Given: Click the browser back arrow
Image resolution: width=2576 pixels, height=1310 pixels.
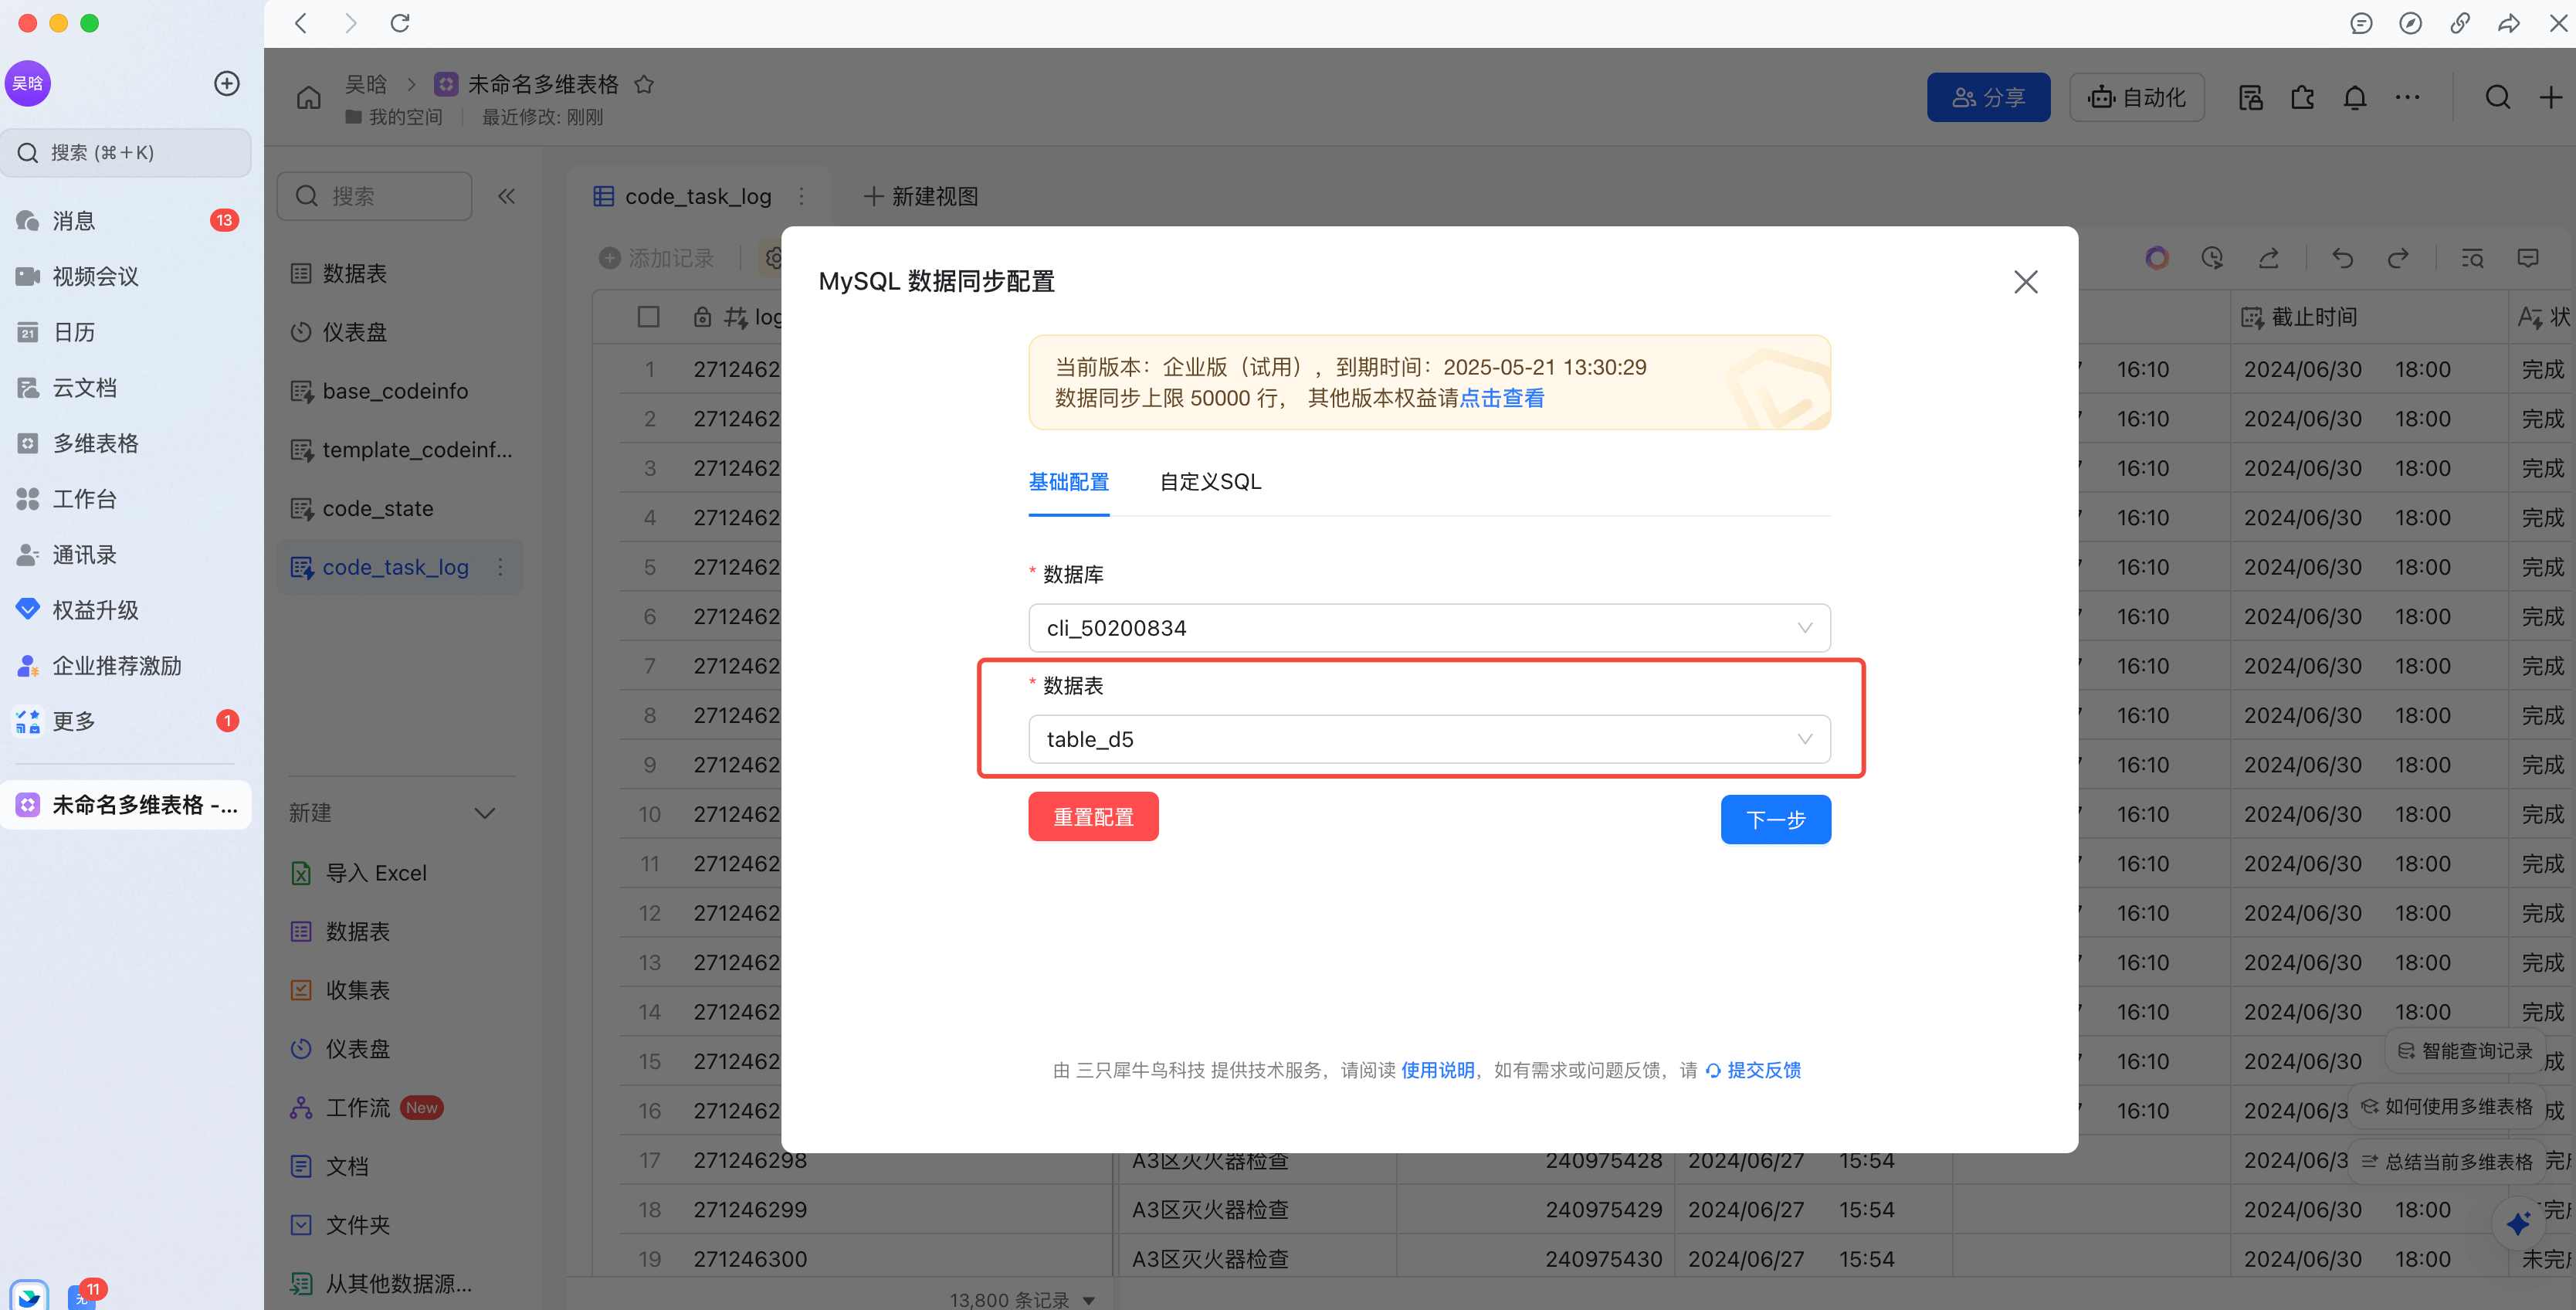Looking at the screenshot, I should click(x=300, y=23).
